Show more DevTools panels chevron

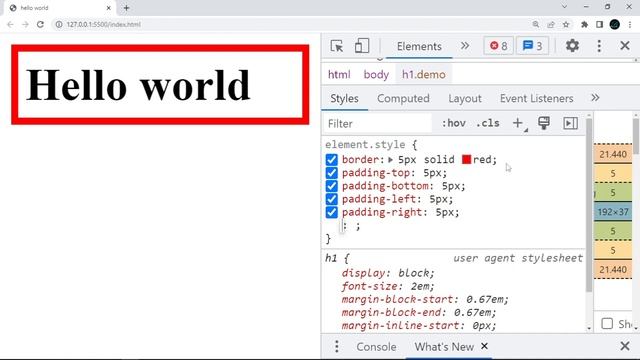464,46
